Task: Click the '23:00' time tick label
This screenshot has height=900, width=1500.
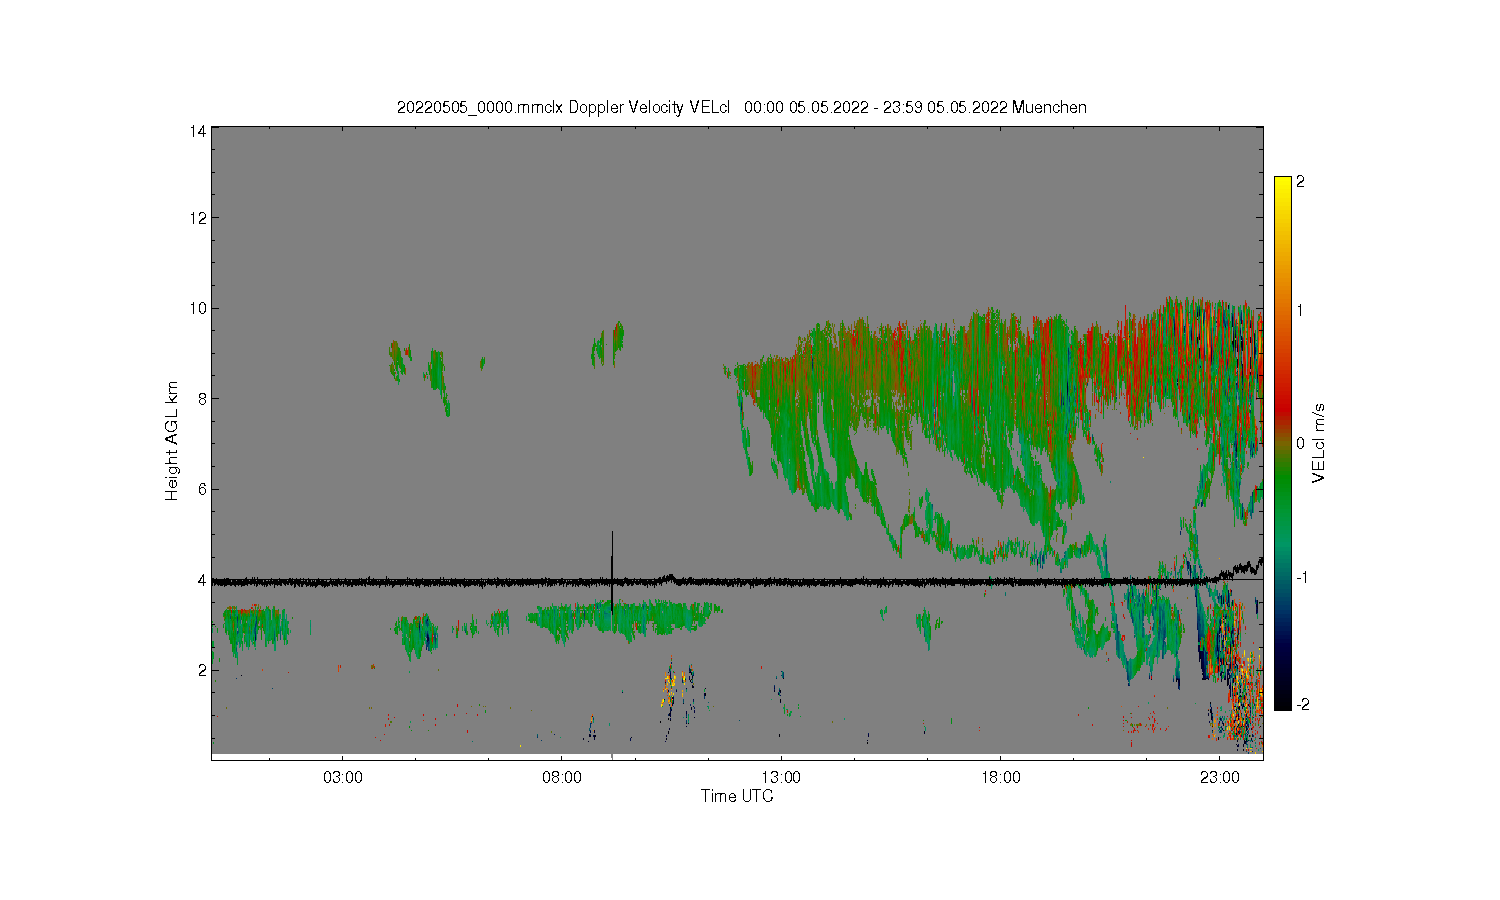Action: pos(1219,777)
